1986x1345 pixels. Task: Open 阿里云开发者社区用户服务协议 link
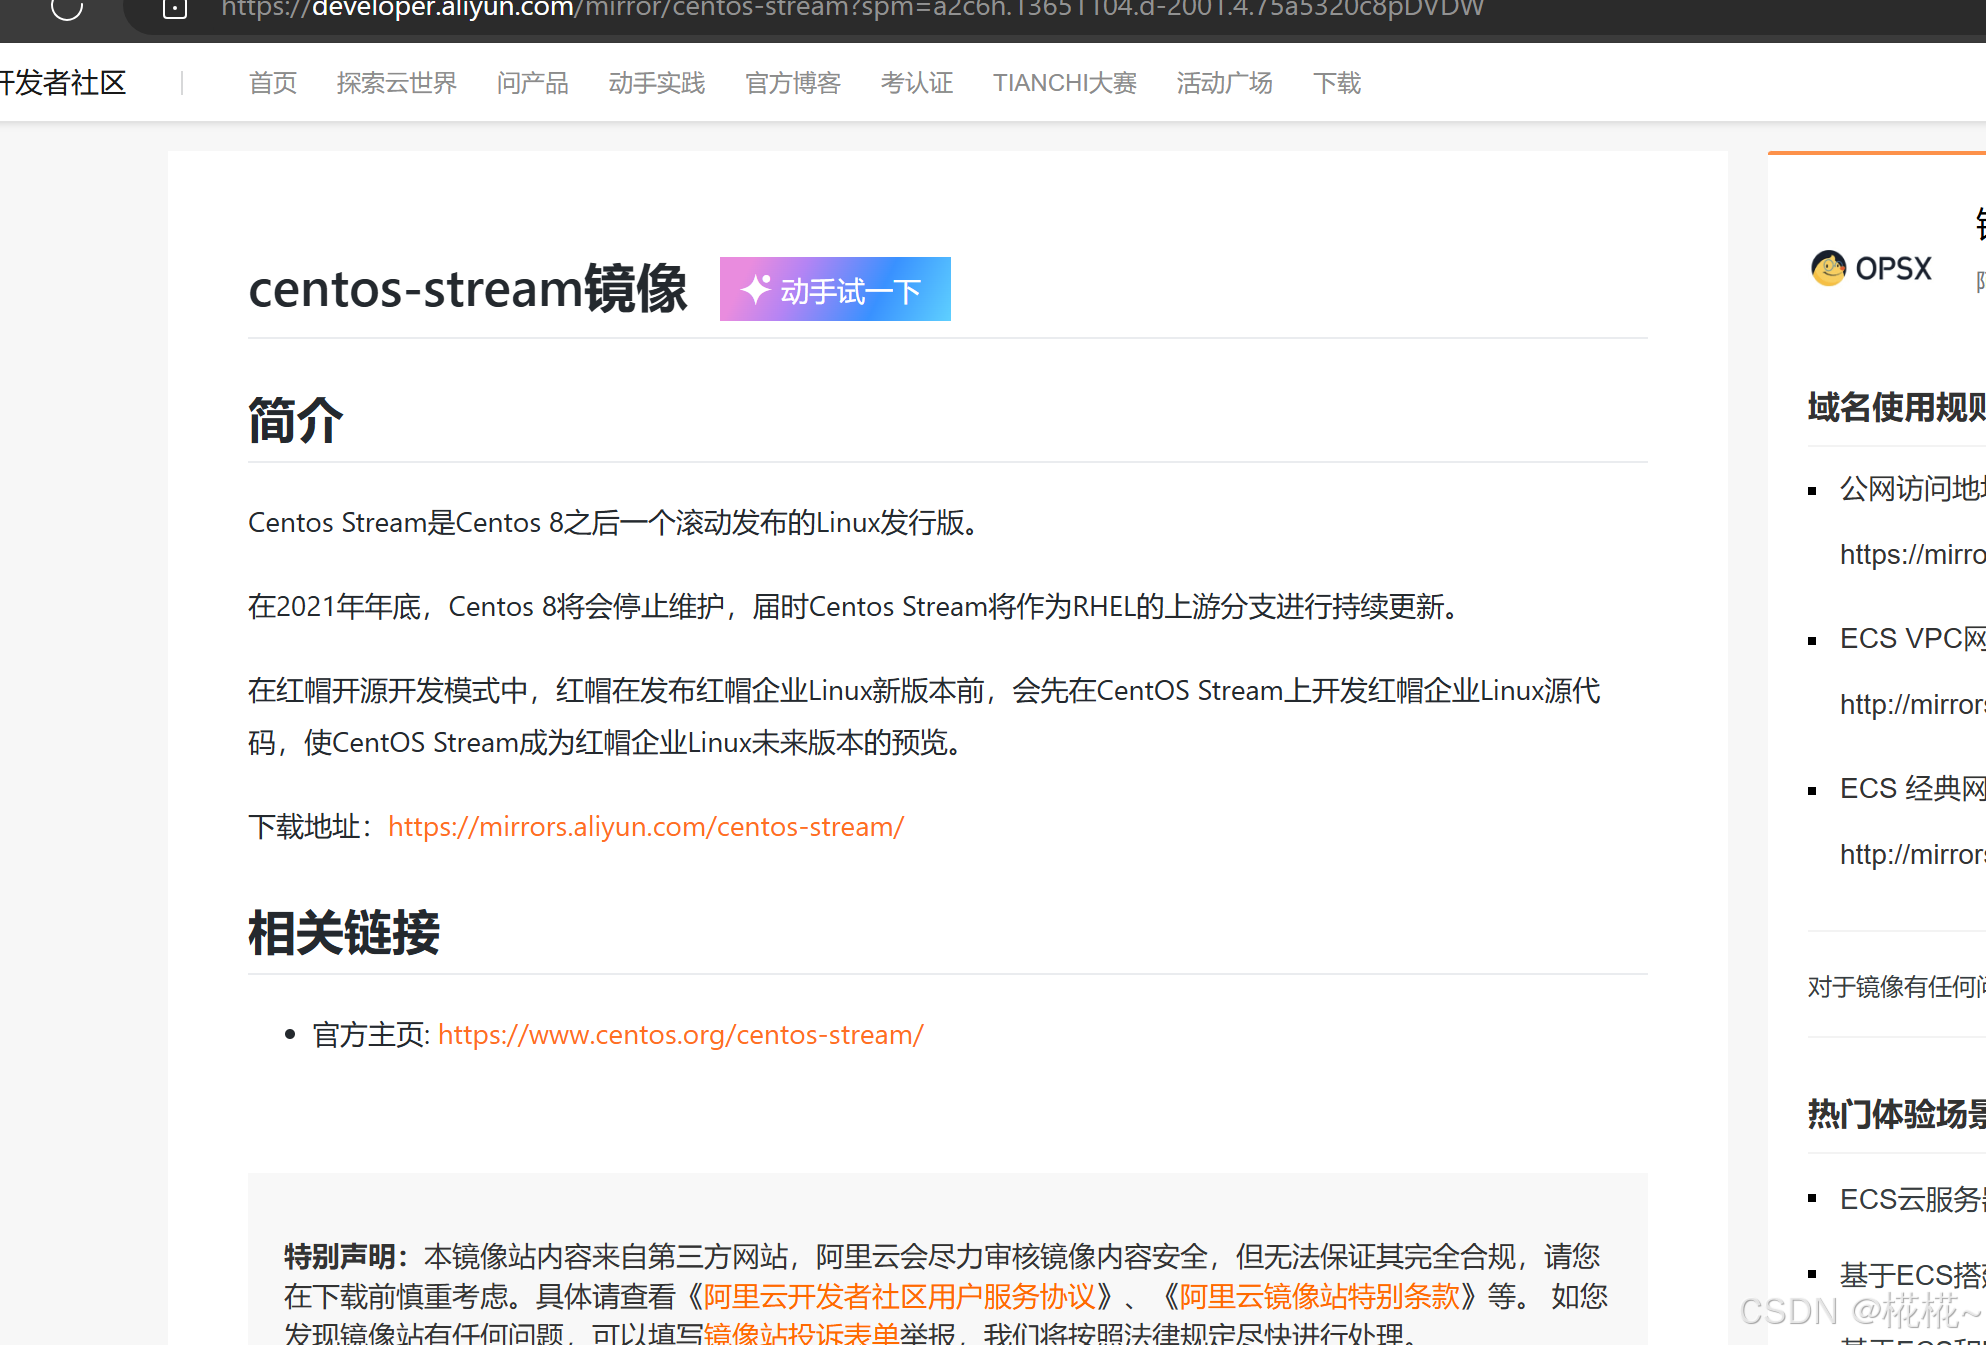[899, 1297]
